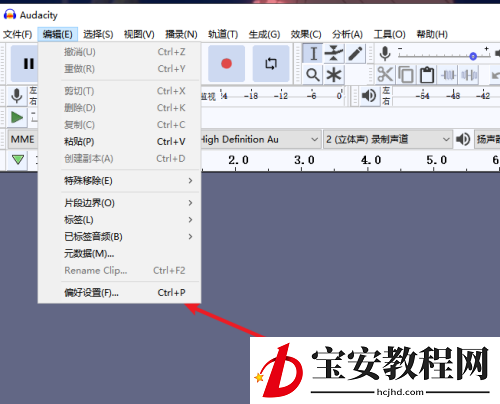
Task: Expand the 已标签音频(B) submenu
Action: click(120, 237)
